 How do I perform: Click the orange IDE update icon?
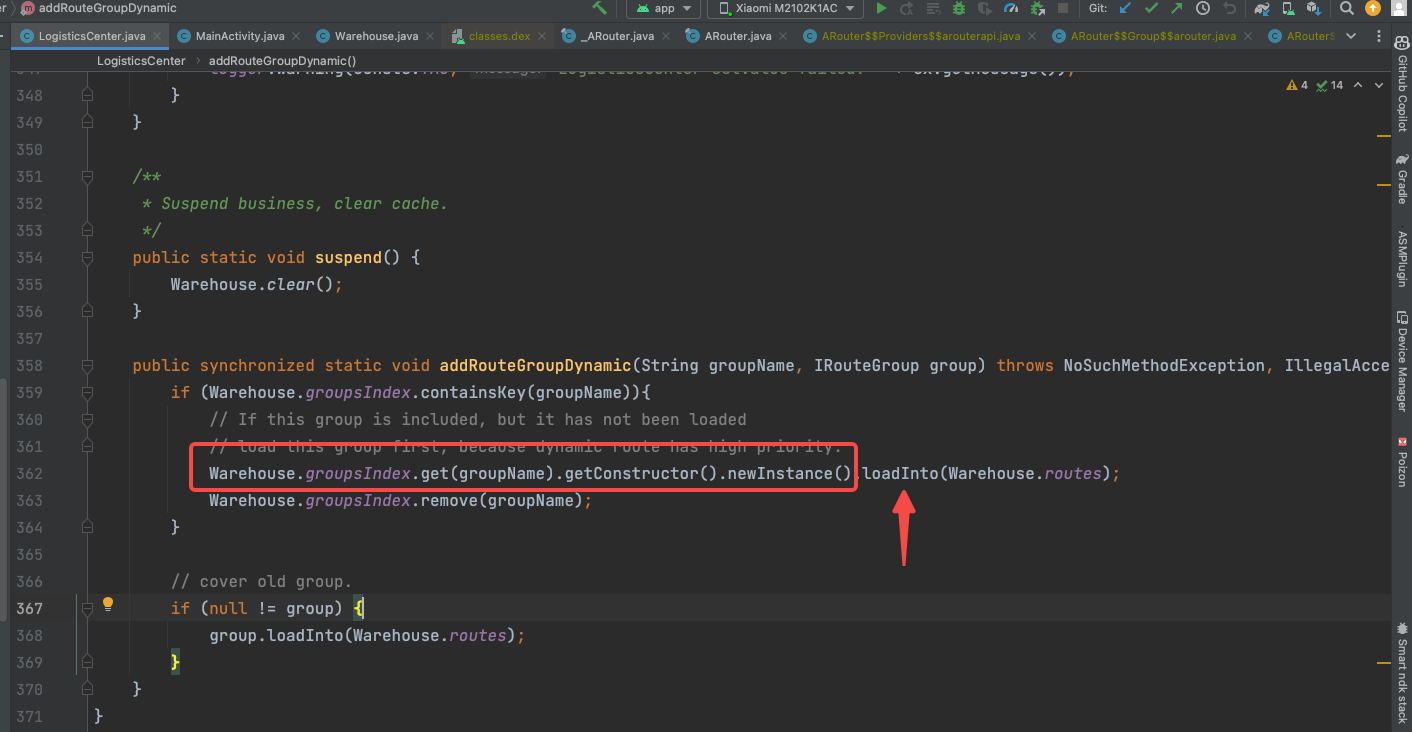(1373, 8)
